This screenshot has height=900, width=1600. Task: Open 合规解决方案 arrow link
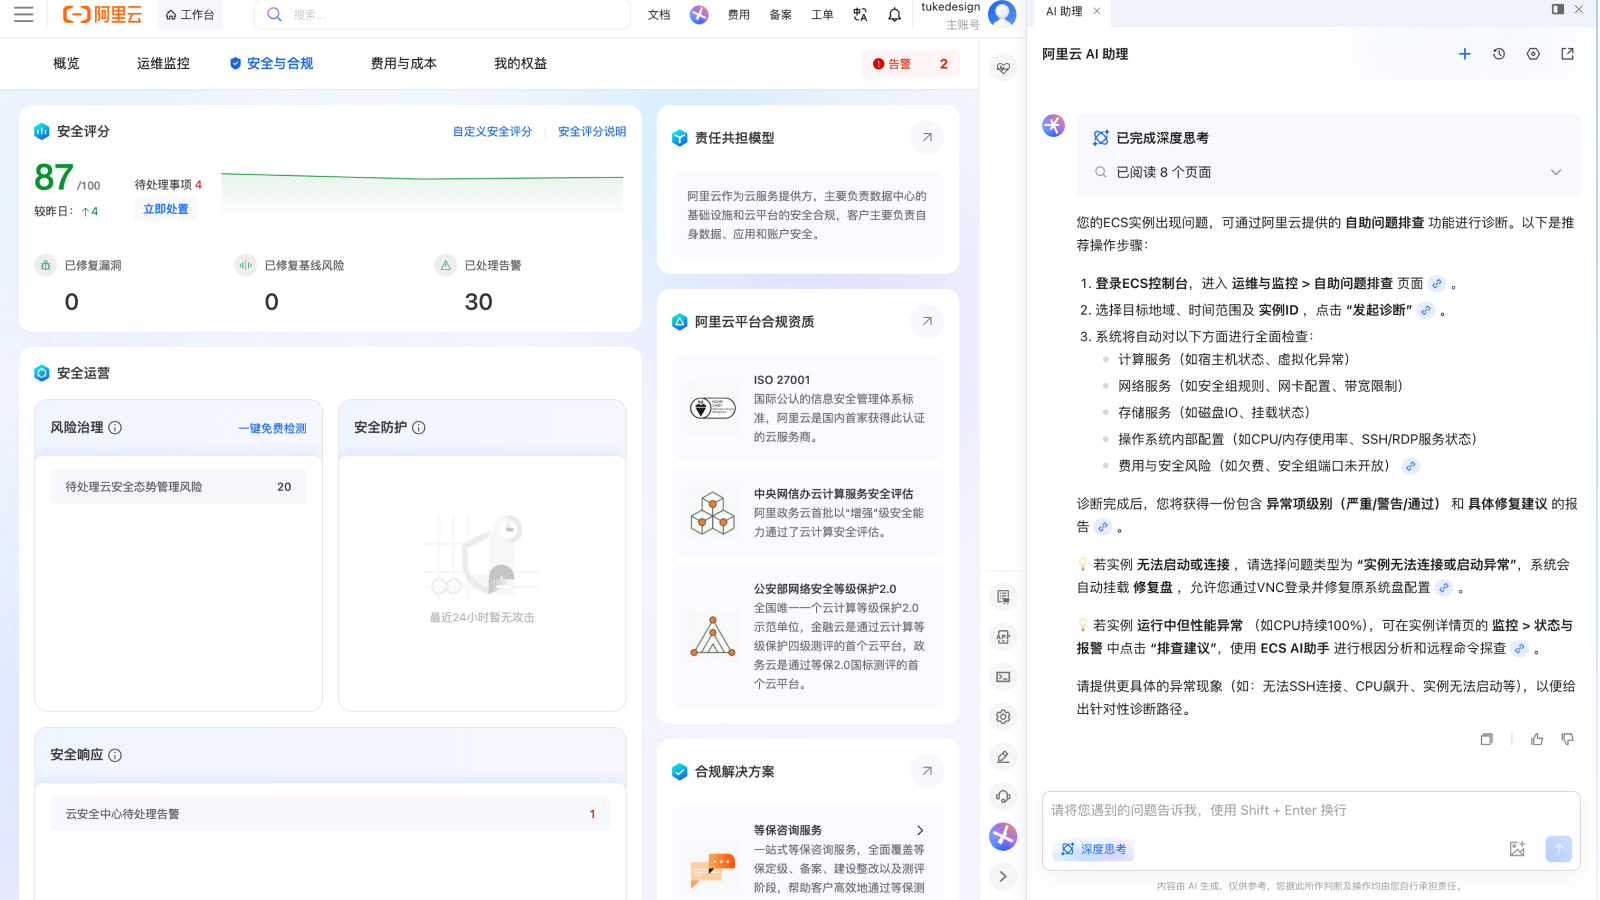(927, 771)
